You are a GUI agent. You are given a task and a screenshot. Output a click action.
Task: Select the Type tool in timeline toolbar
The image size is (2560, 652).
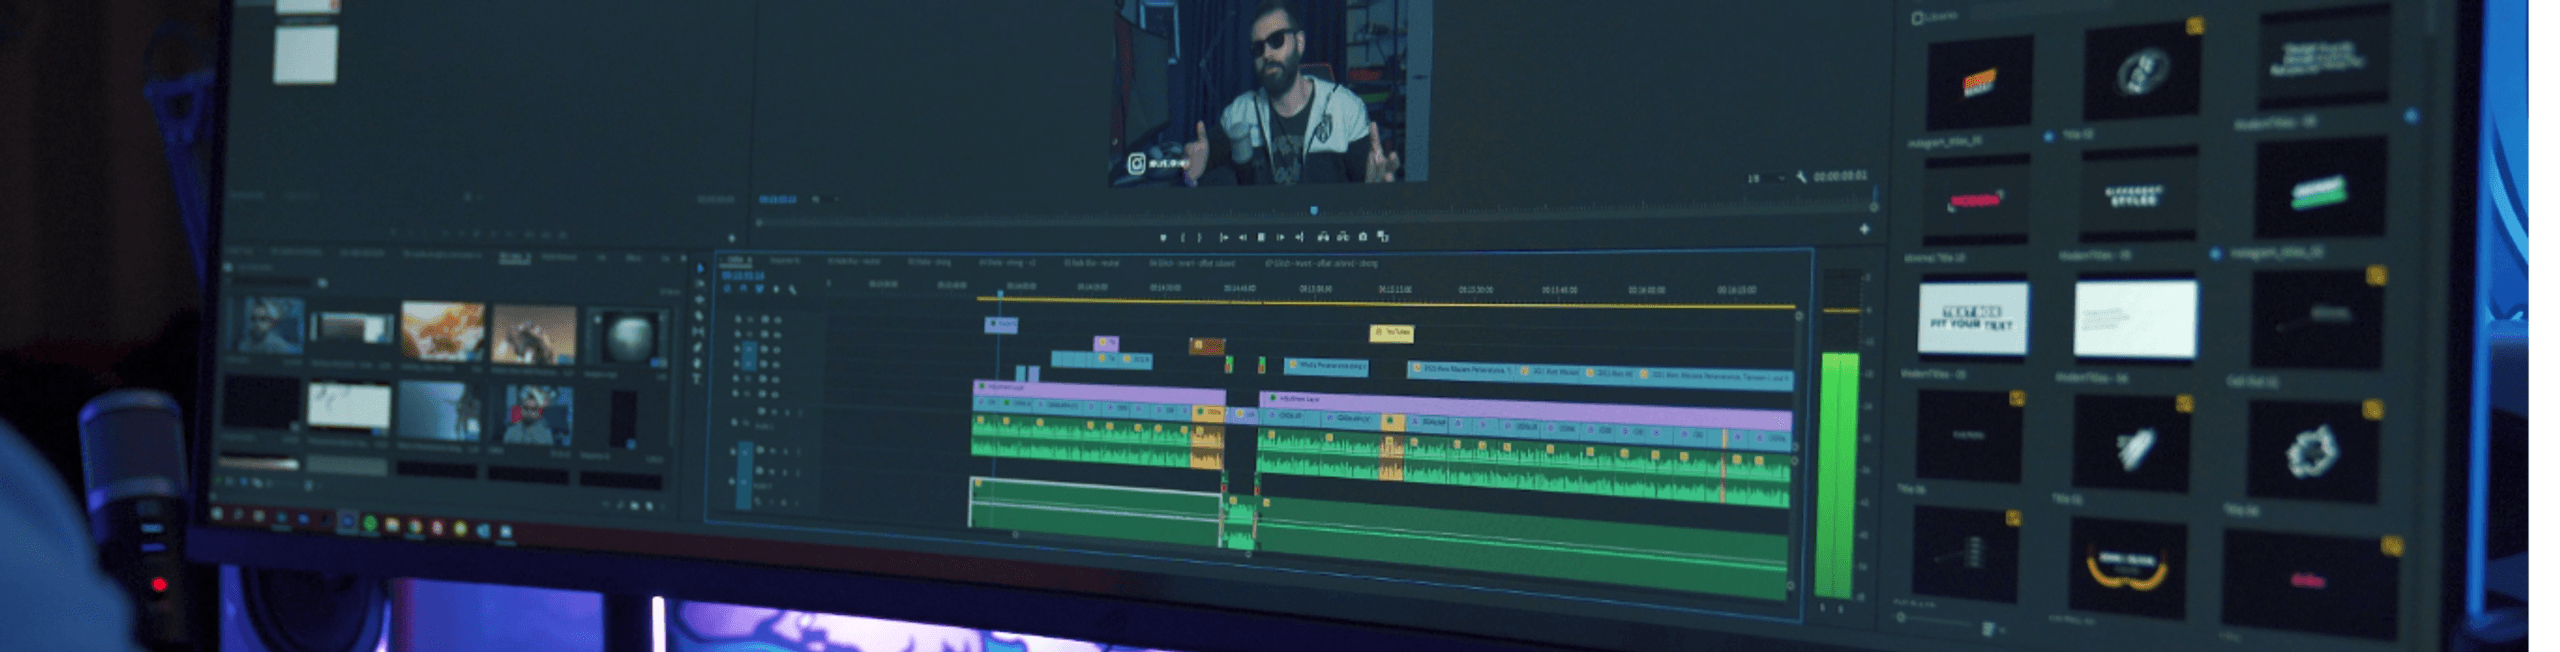pyautogui.click(x=697, y=379)
